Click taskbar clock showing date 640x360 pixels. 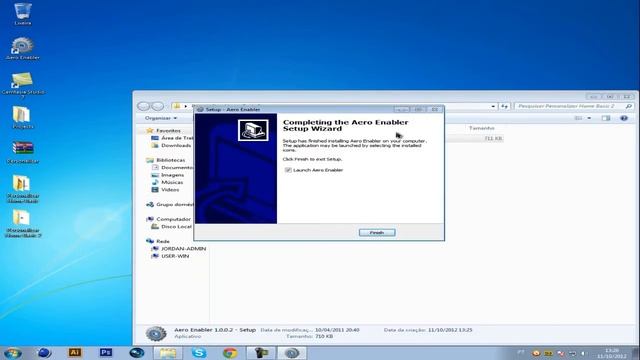tap(611, 353)
